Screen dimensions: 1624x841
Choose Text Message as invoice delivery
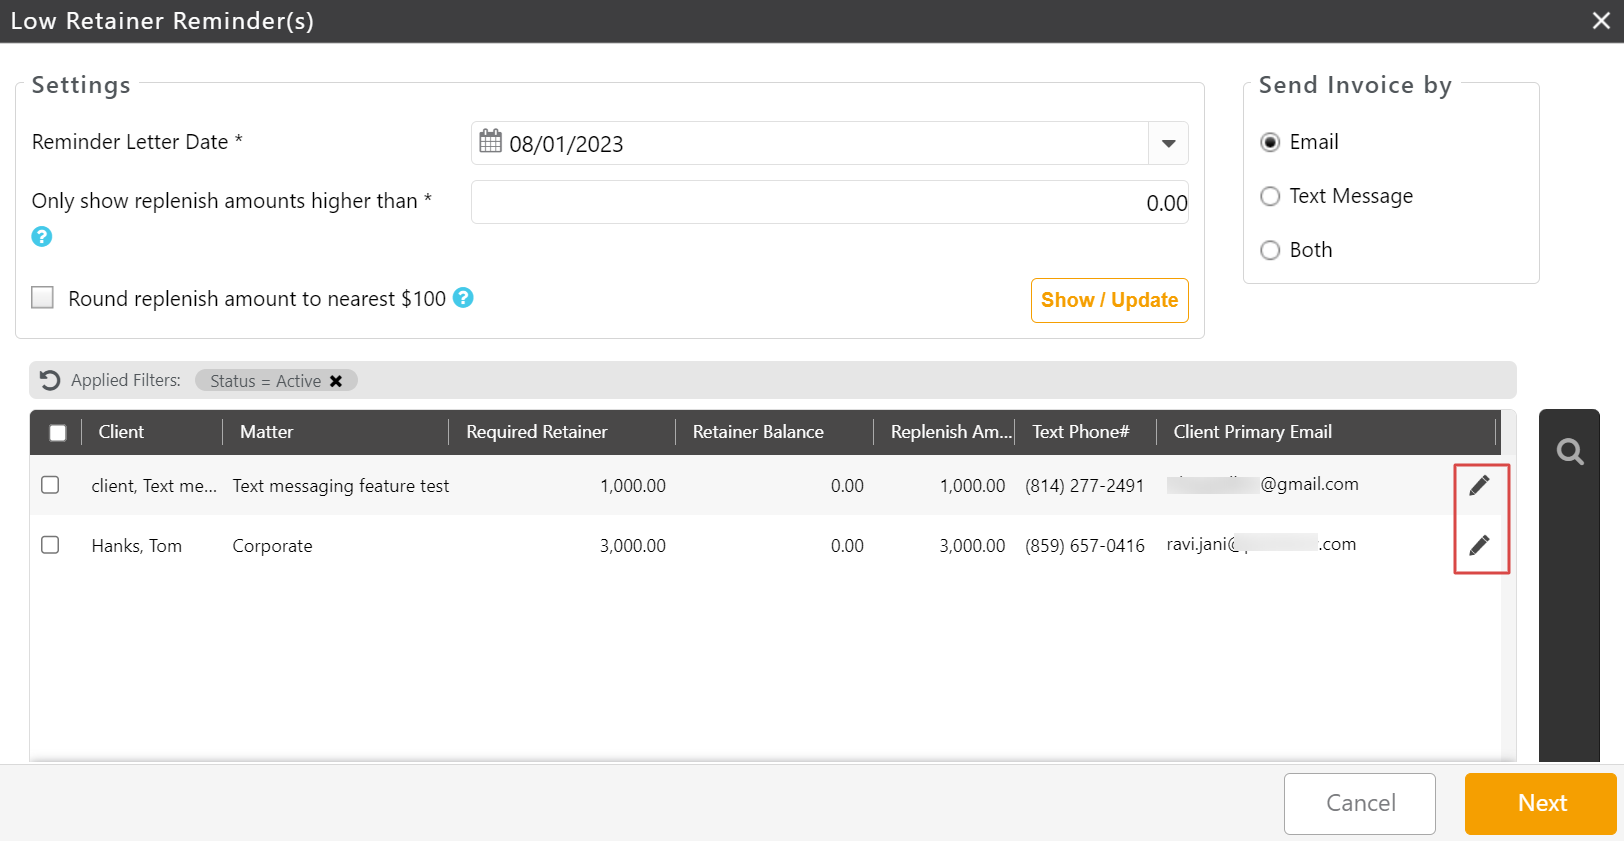(x=1270, y=196)
